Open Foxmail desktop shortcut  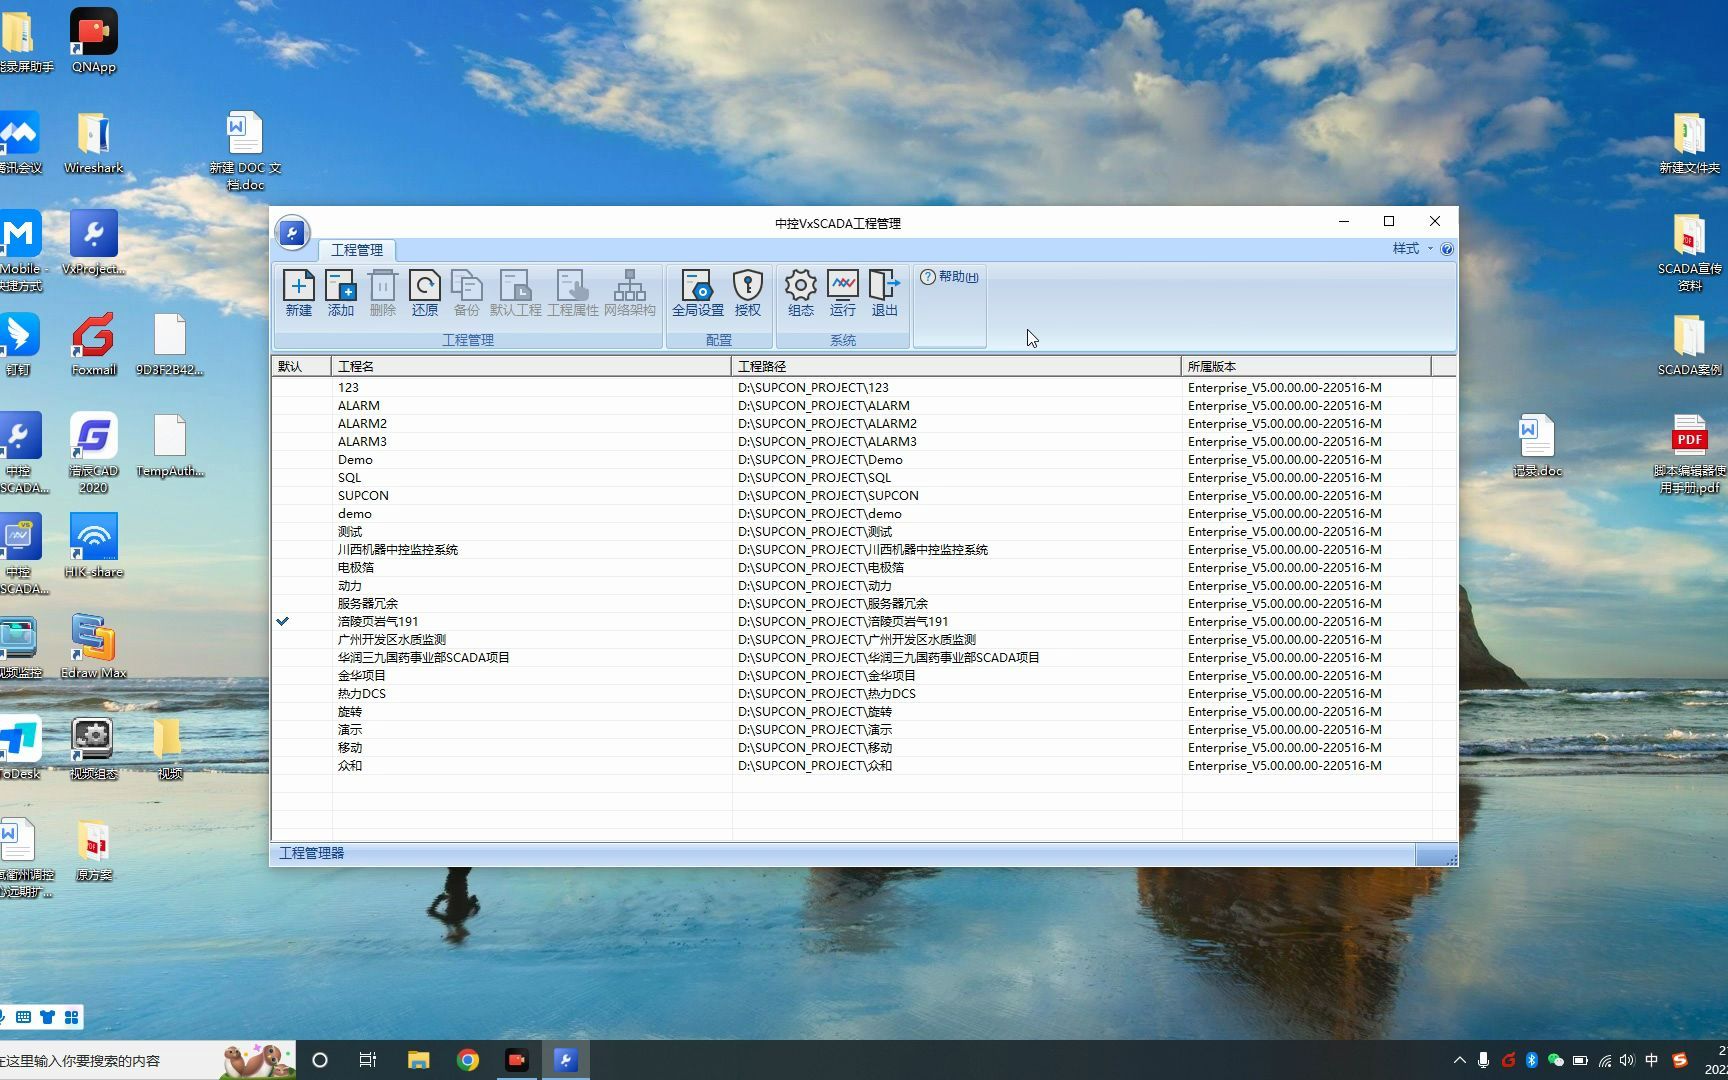94,345
